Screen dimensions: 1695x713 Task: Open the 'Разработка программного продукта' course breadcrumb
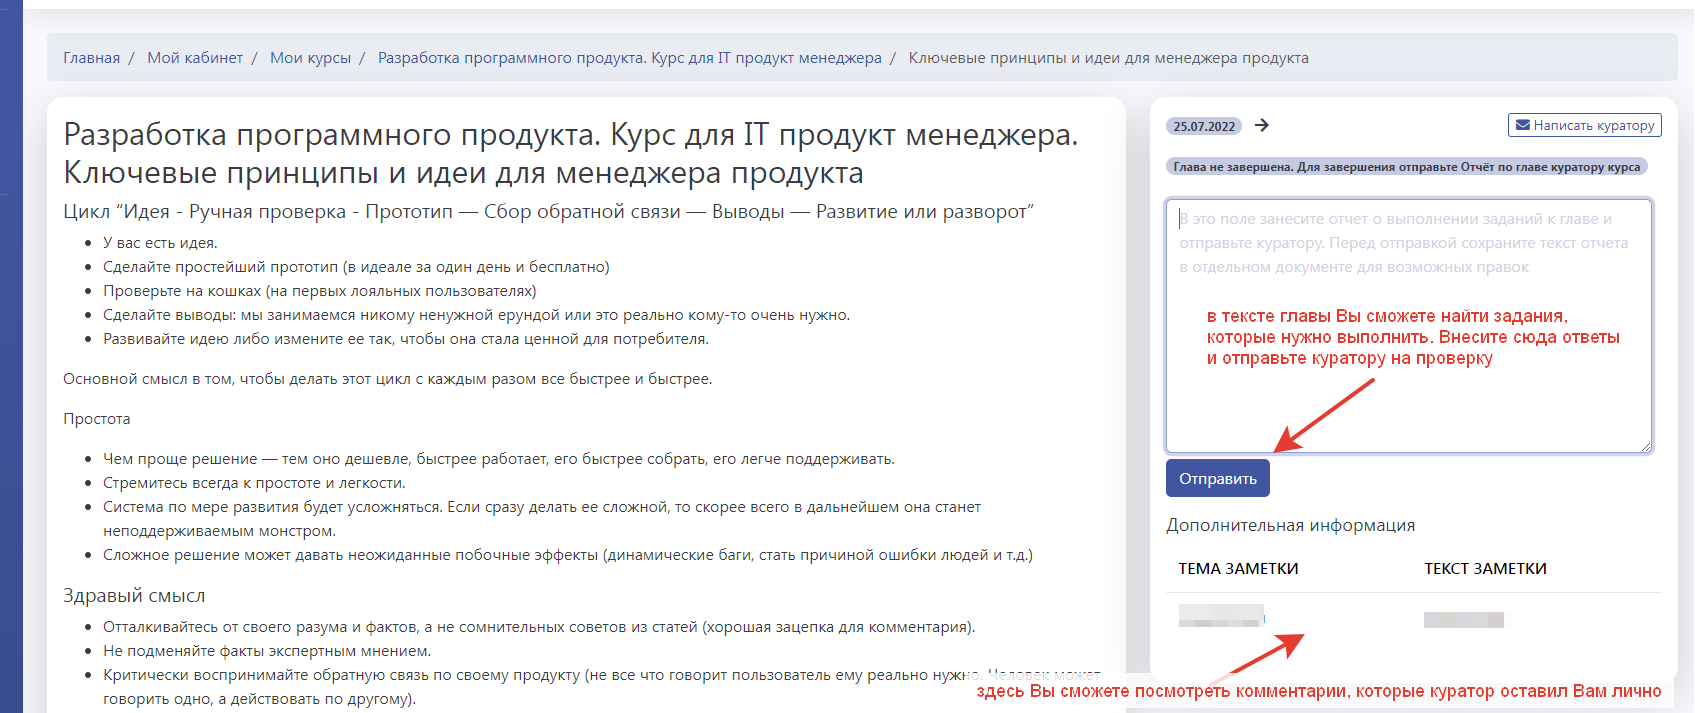(x=629, y=58)
